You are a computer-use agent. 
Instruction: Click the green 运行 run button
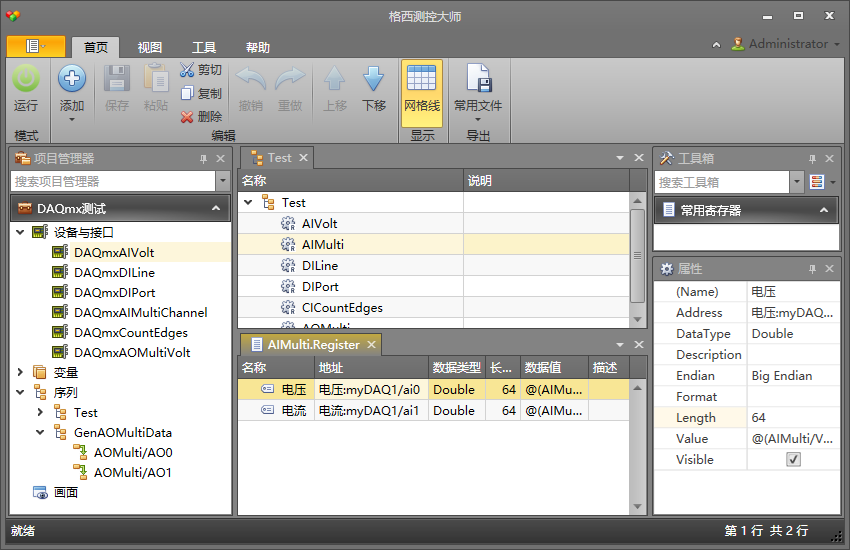tap(26, 88)
